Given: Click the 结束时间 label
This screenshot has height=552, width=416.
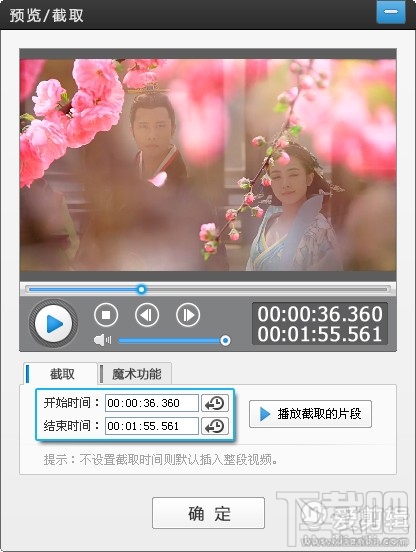Looking at the screenshot, I should [x=72, y=426].
